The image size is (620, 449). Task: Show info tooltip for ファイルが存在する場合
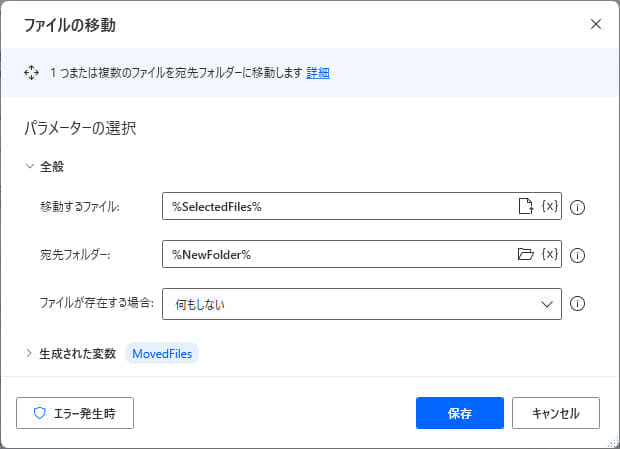coord(577,304)
